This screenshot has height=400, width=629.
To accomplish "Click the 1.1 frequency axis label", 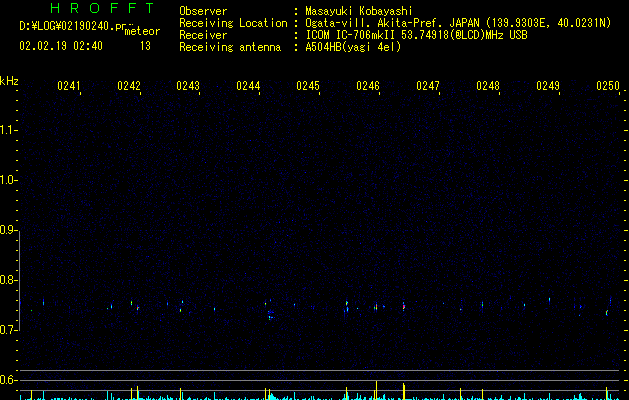I will (x=8, y=130).
